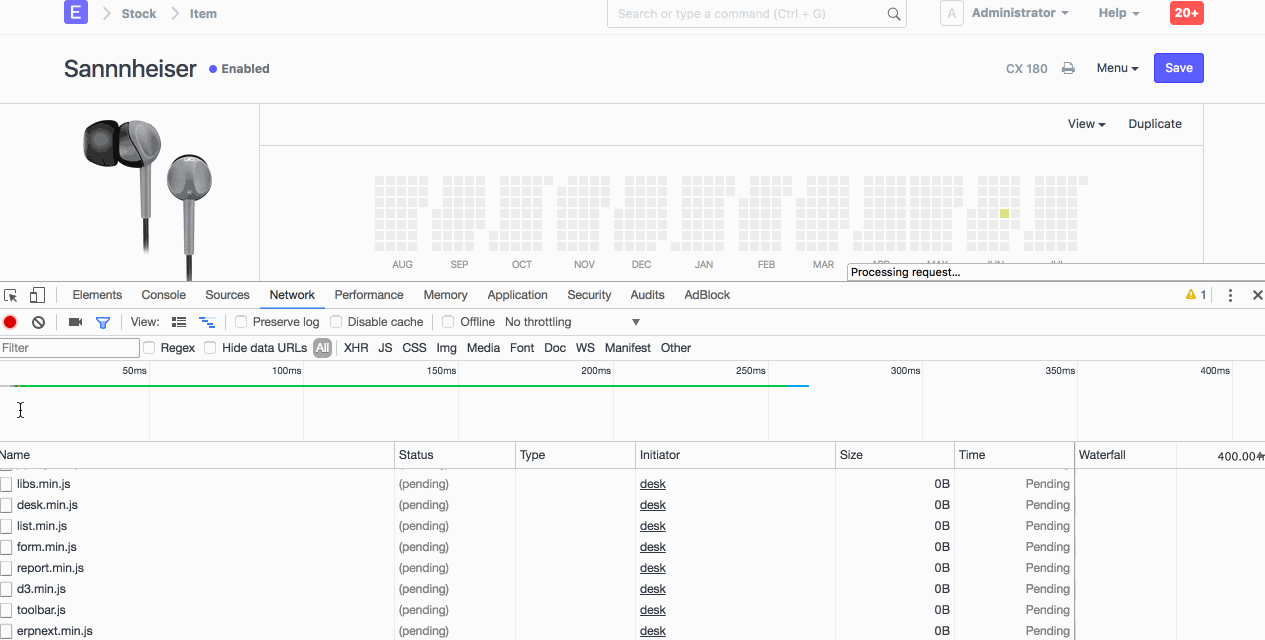1265x640 pixels.
Task: Toggle capture screenshots camera icon
Action: pyautogui.click(x=75, y=322)
